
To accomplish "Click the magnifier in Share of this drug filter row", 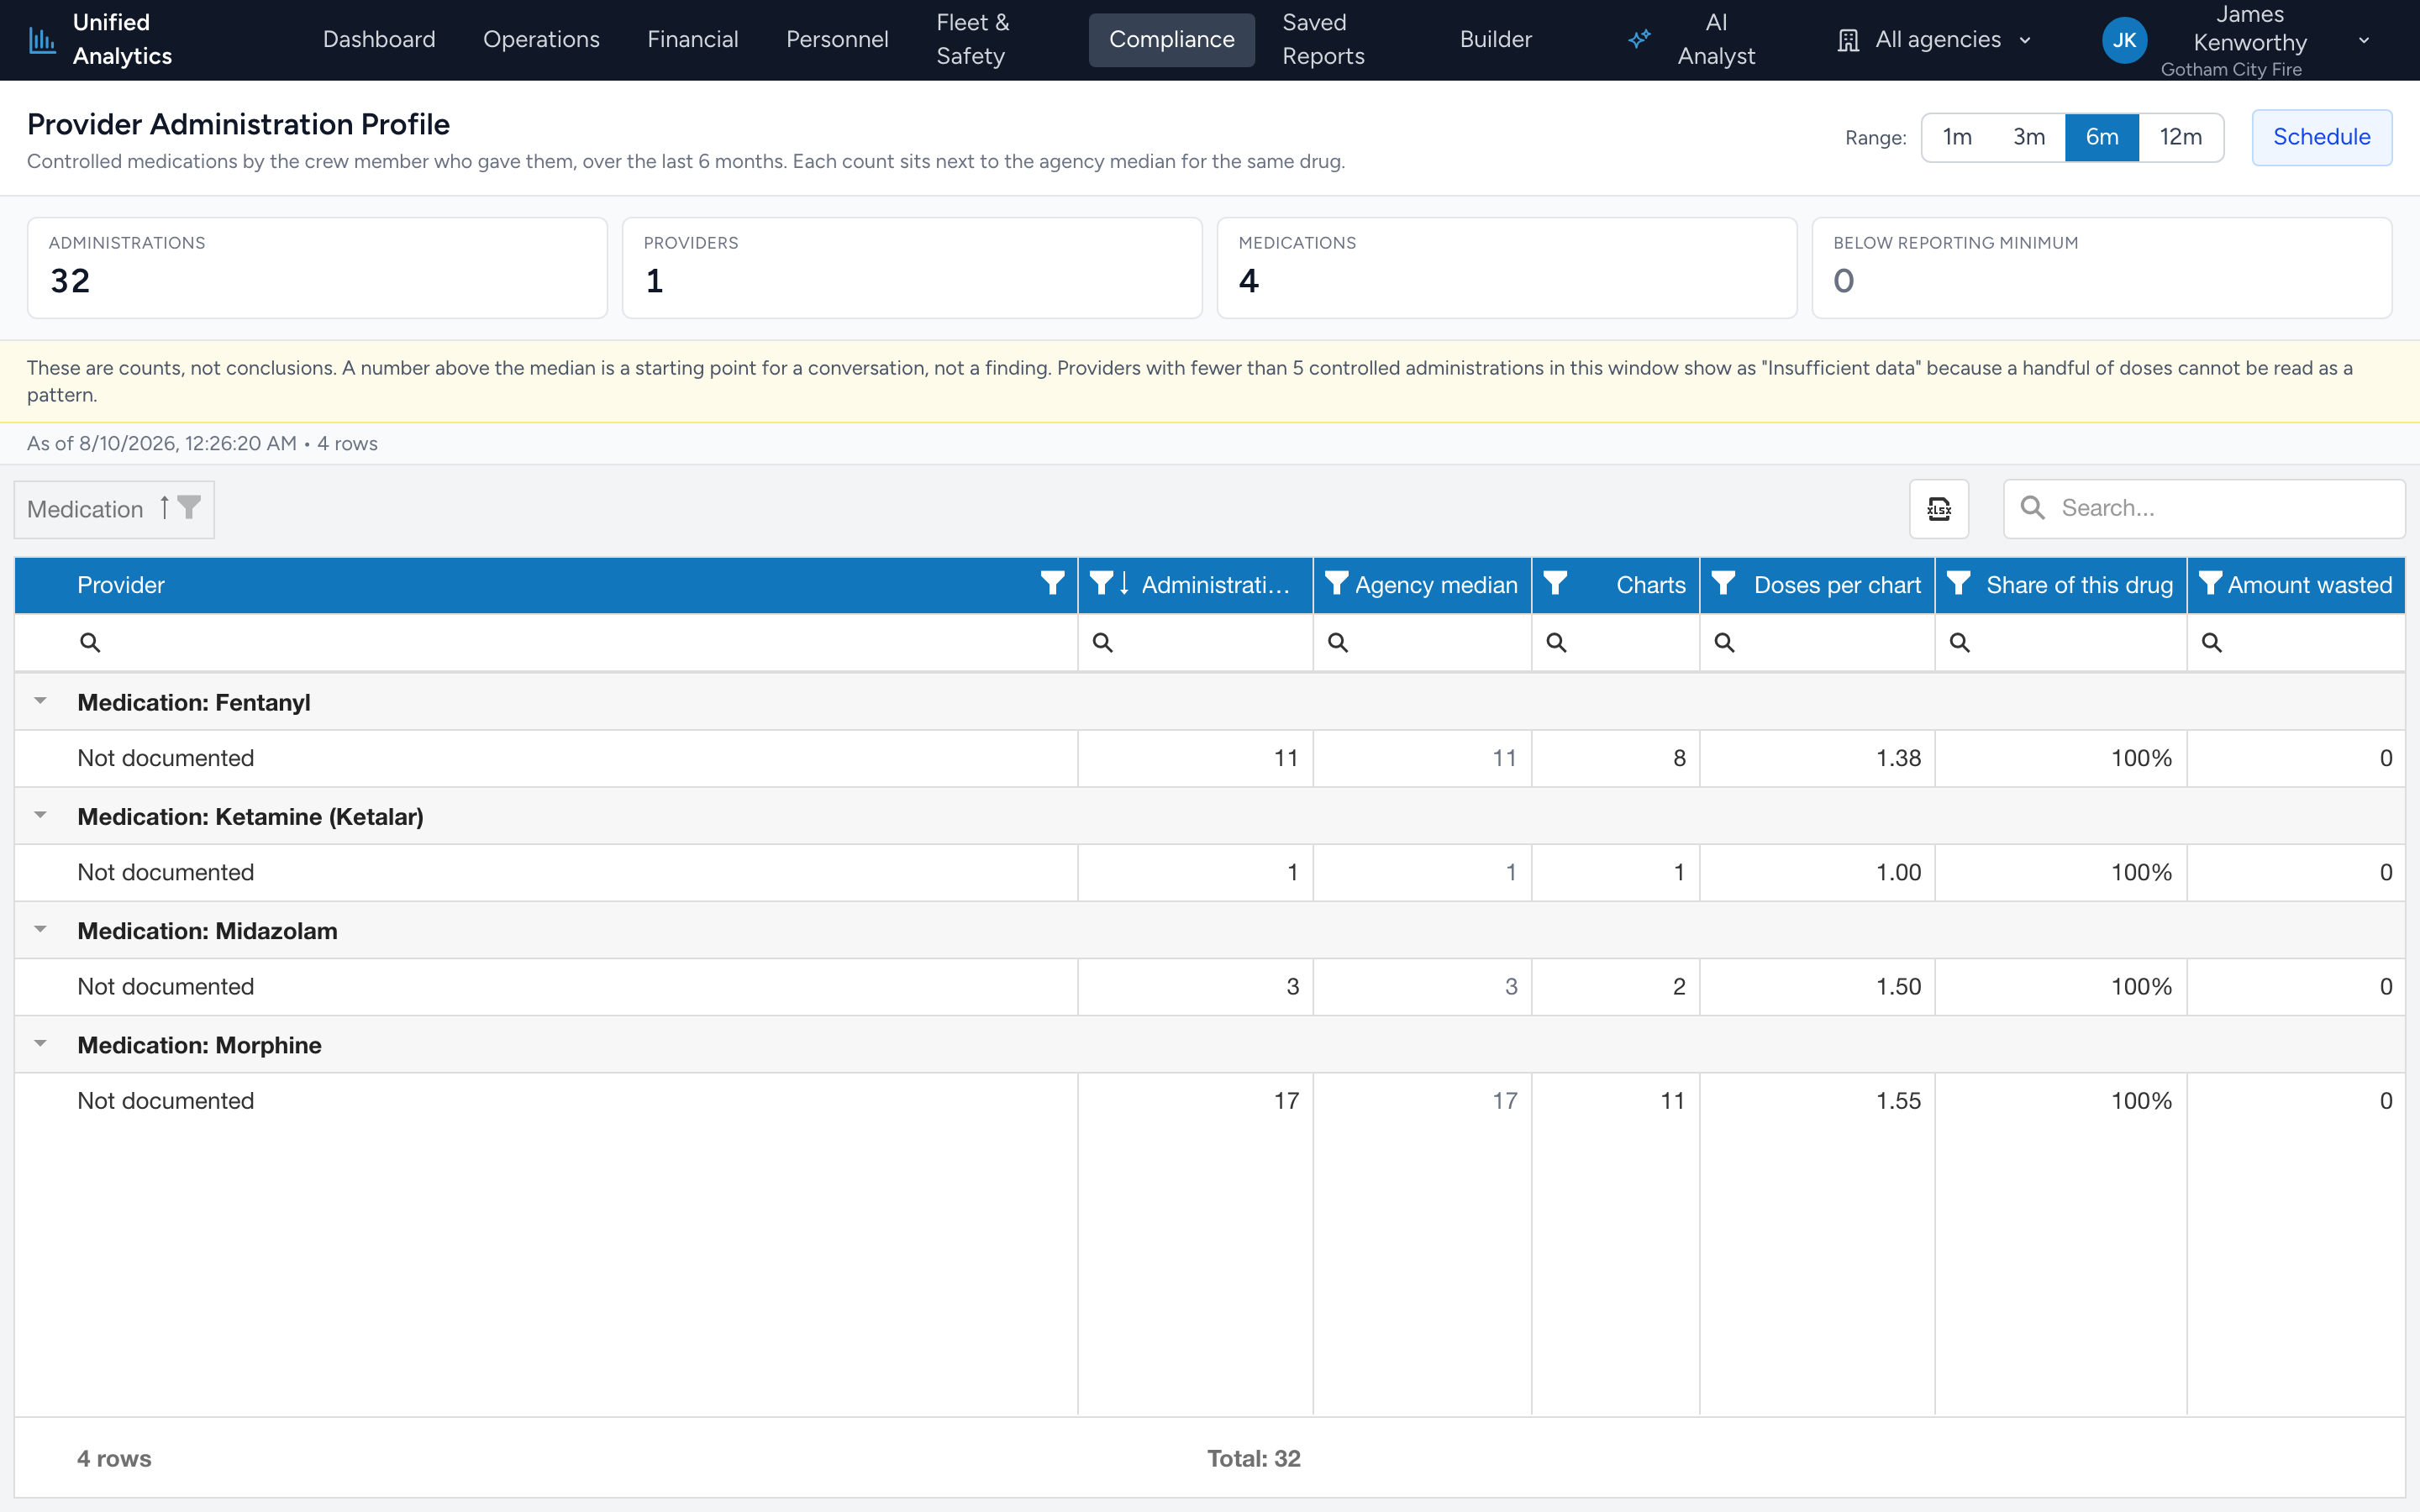I will pos(1960,642).
